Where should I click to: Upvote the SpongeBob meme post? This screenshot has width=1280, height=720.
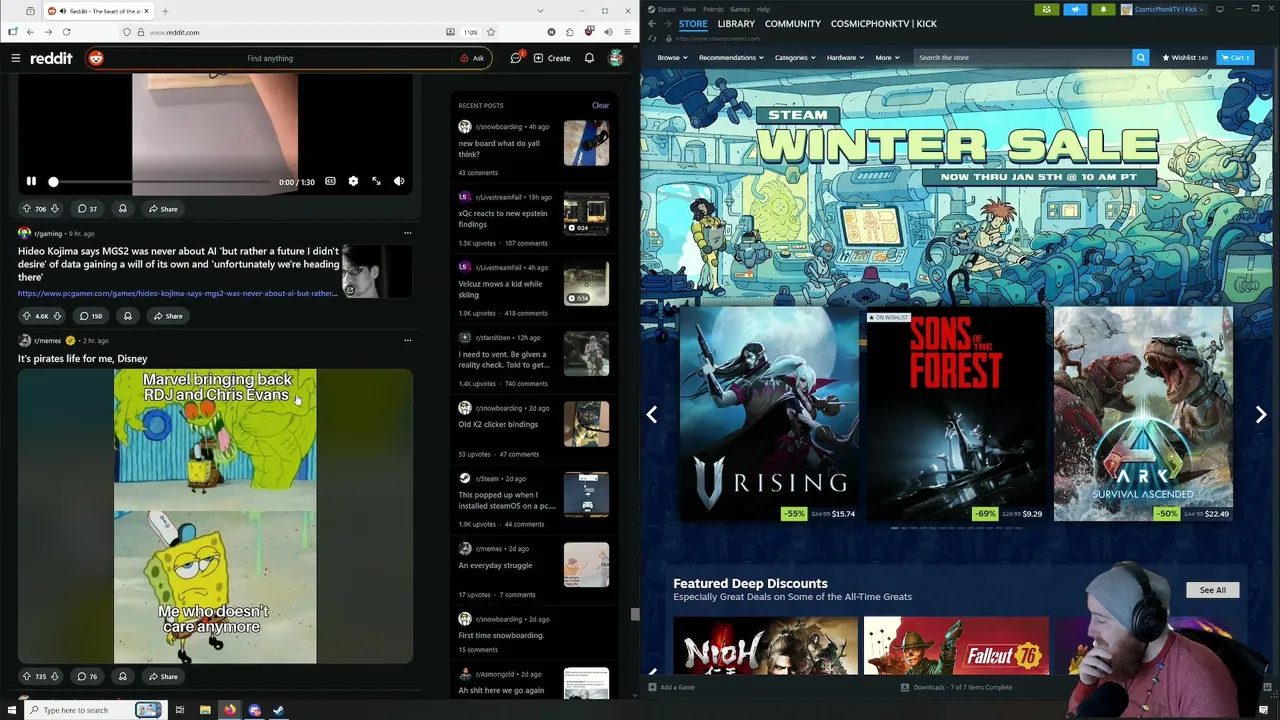tap(27, 677)
